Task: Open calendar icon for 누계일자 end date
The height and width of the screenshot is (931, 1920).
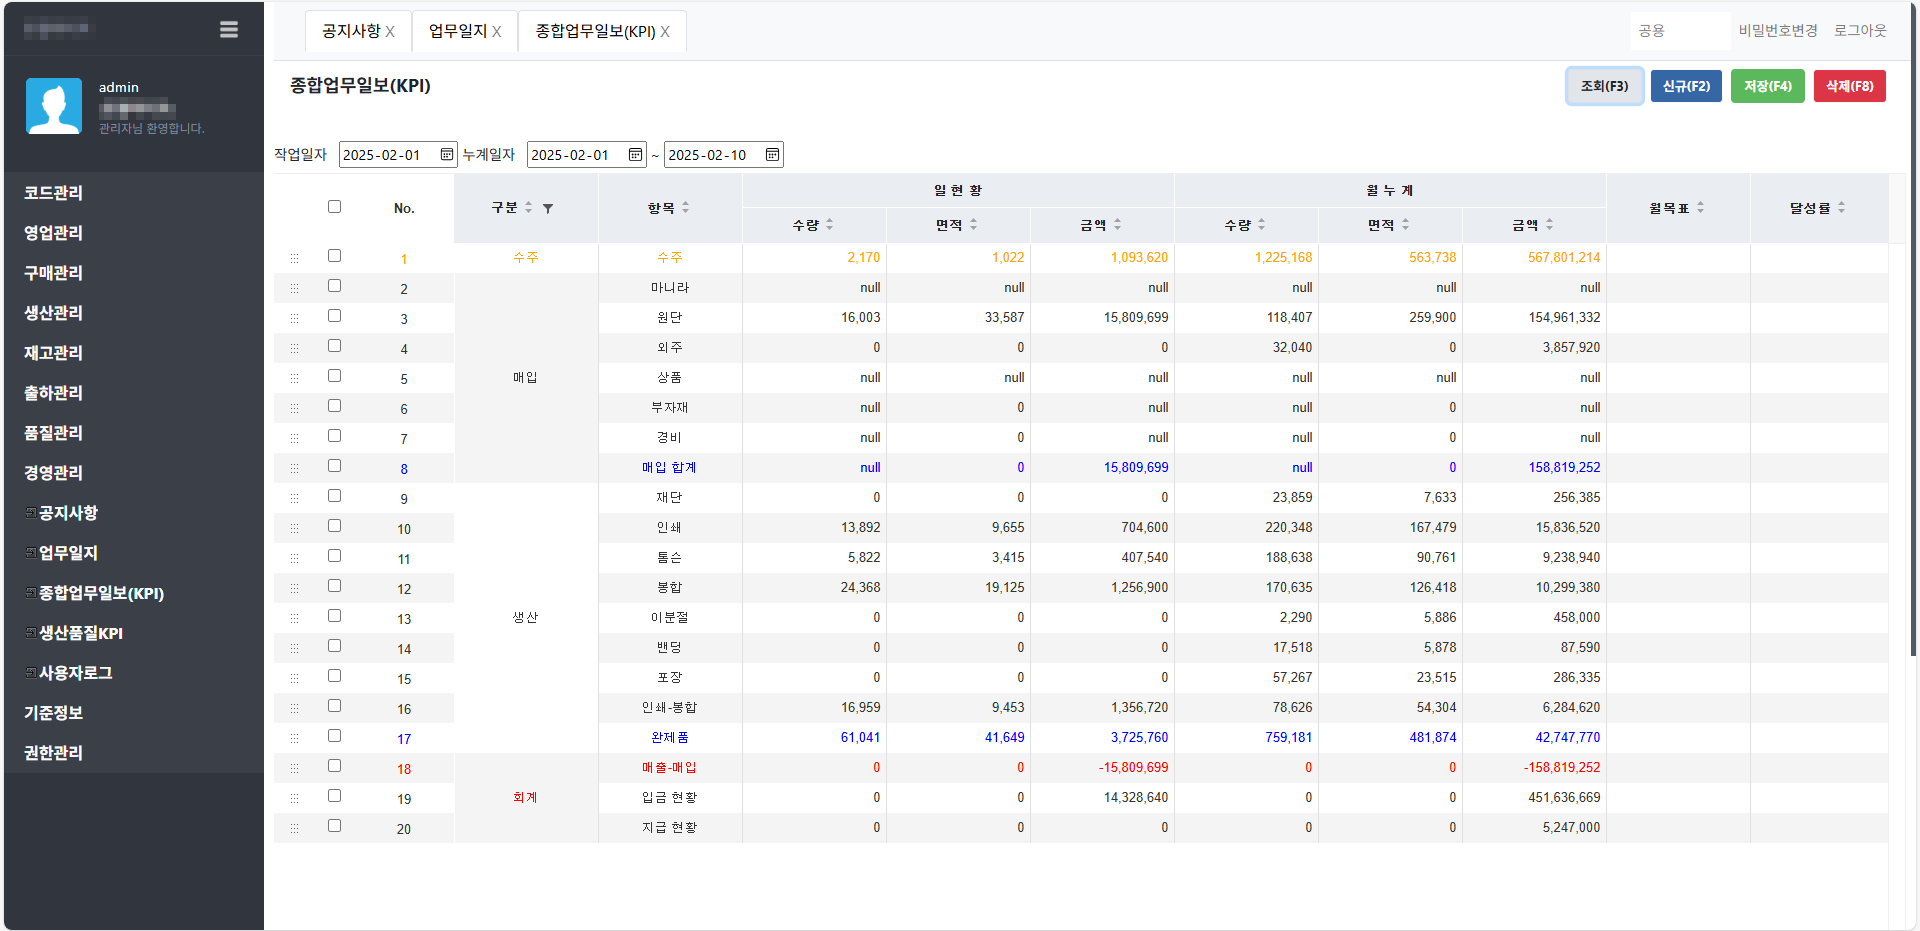Action: click(772, 155)
